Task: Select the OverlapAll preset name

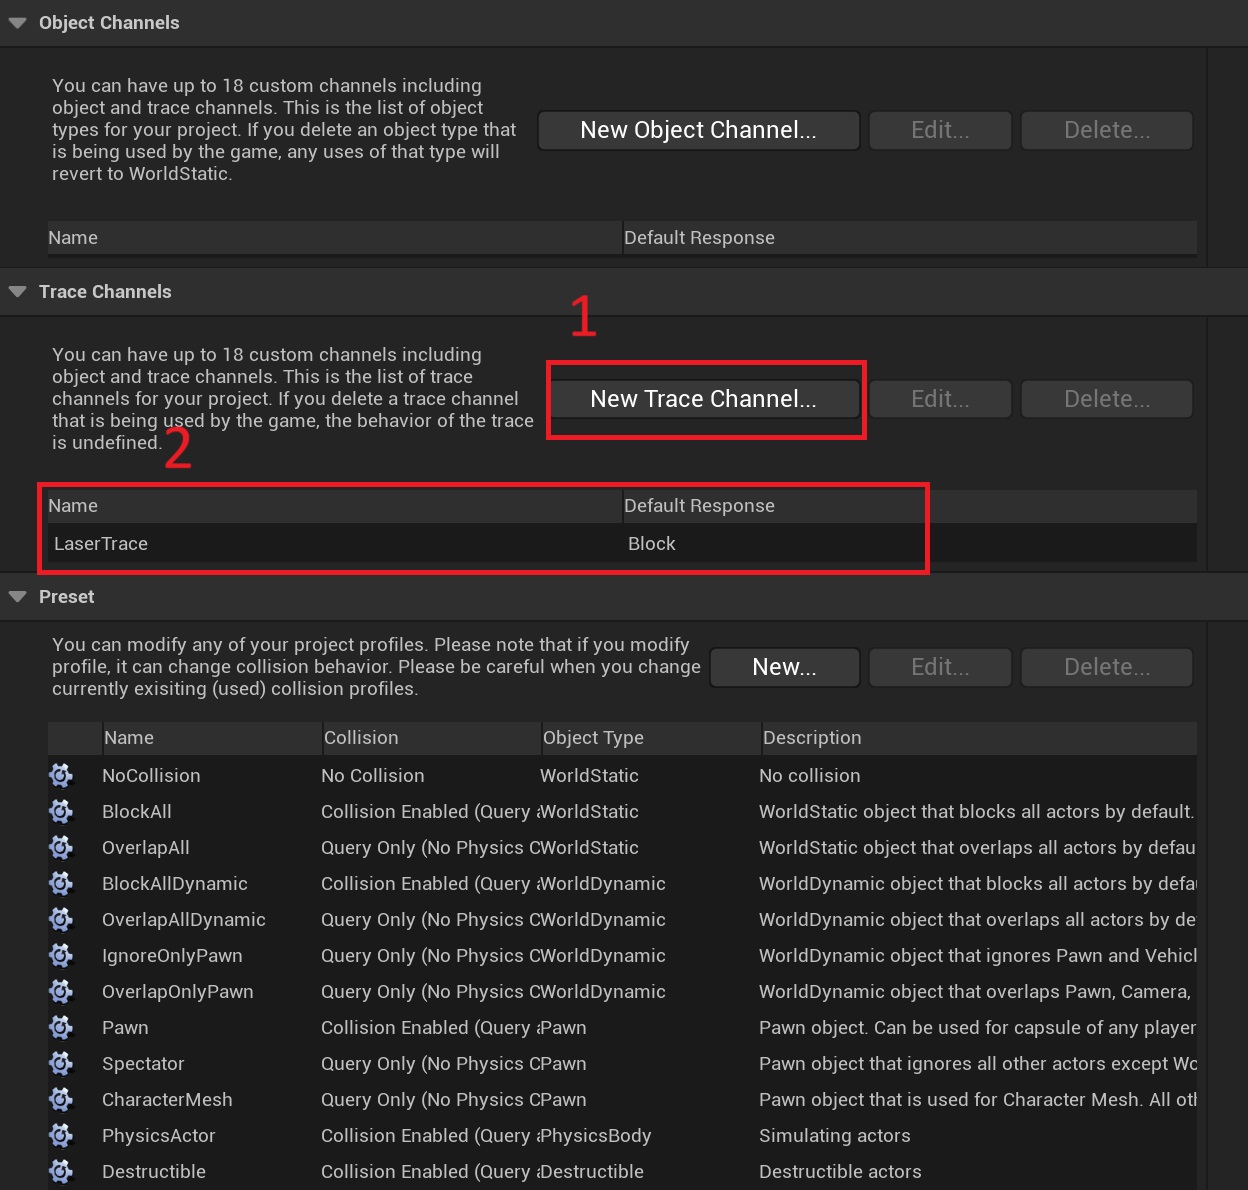Action: click(x=146, y=848)
